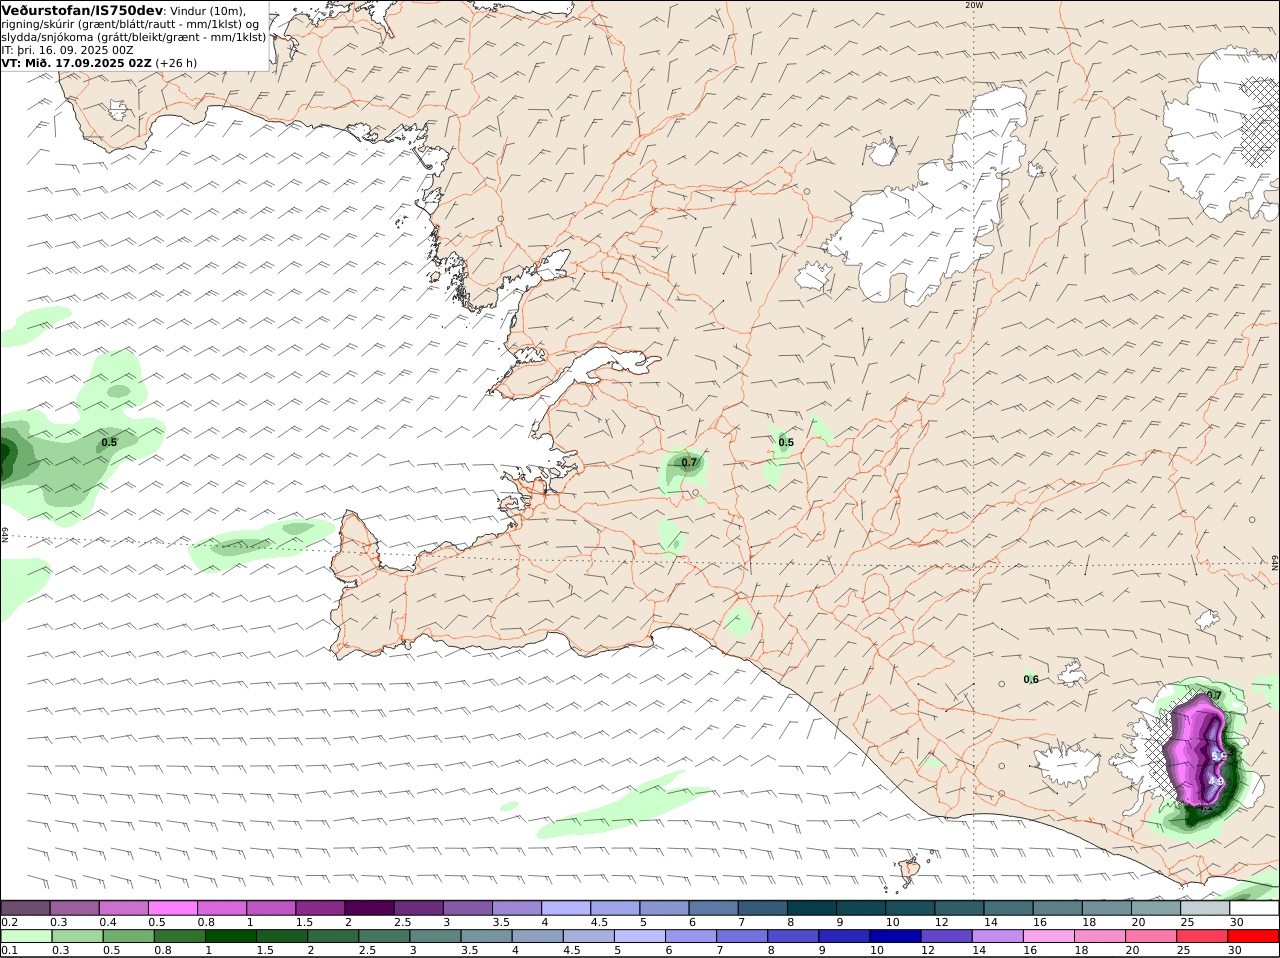Pick the darkest purple swatch labeled 2 in upper legend
This screenshot has height=958, width=1280.
371,907
